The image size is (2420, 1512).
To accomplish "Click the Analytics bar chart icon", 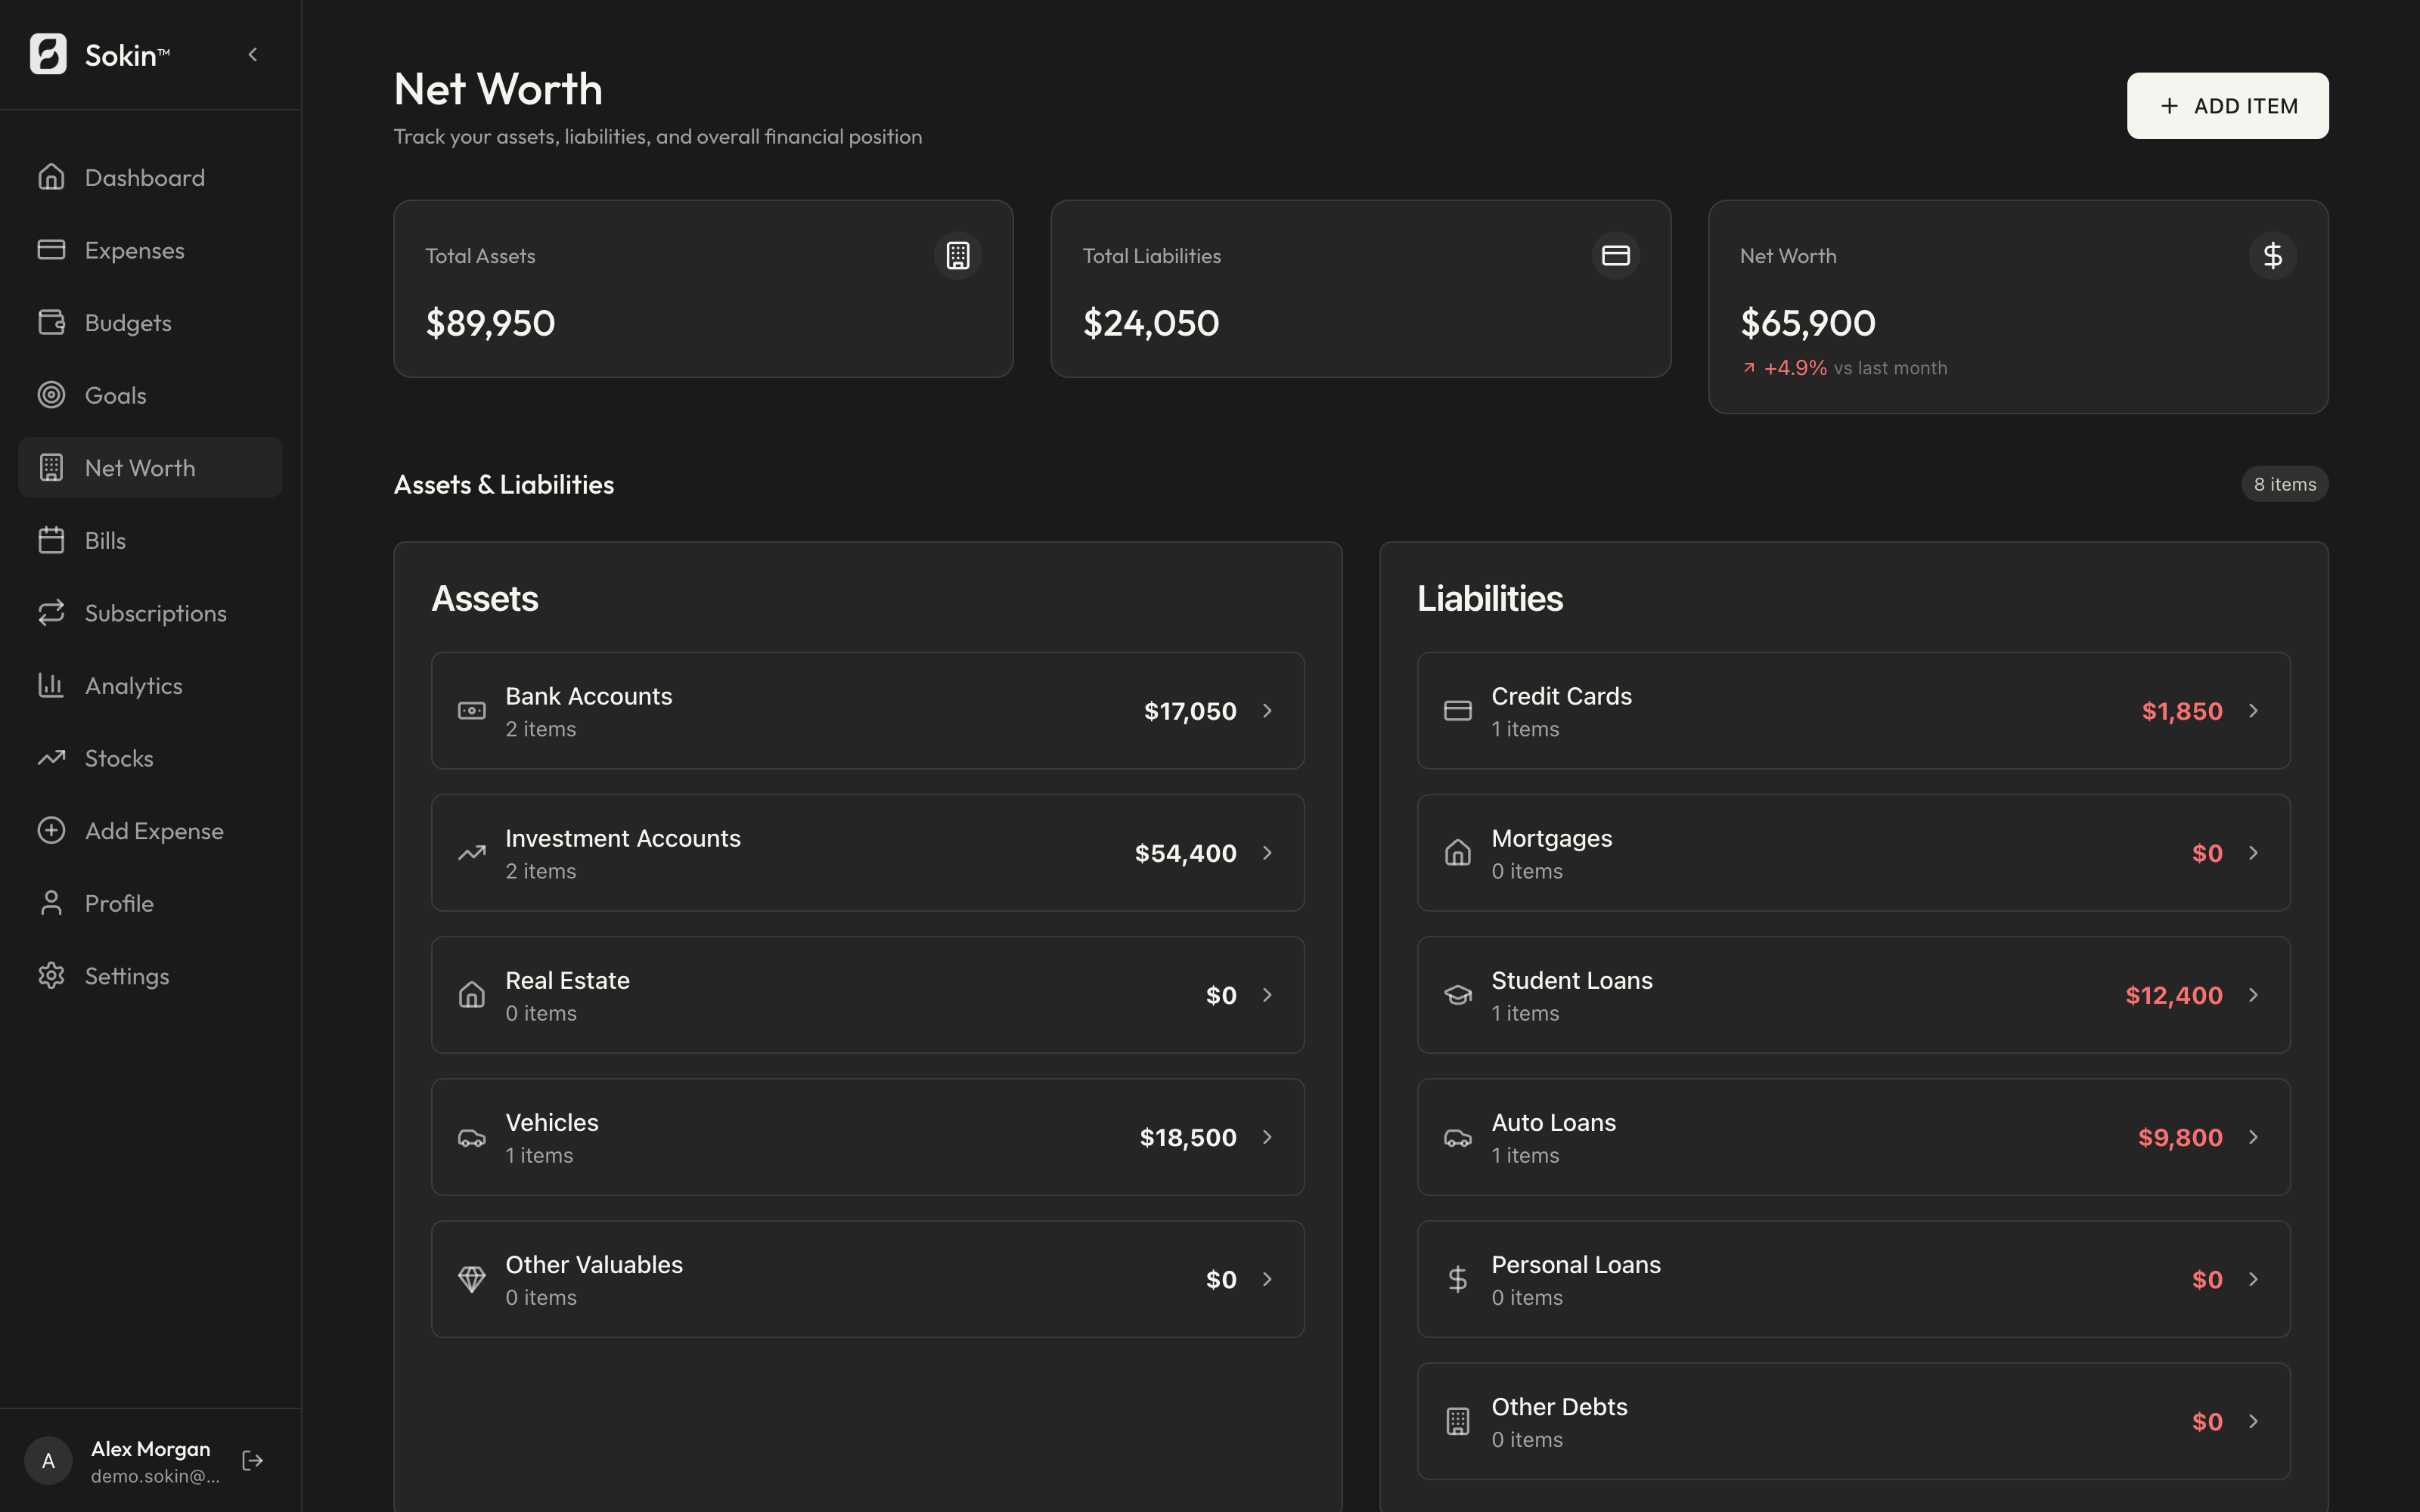I will 51,685.
